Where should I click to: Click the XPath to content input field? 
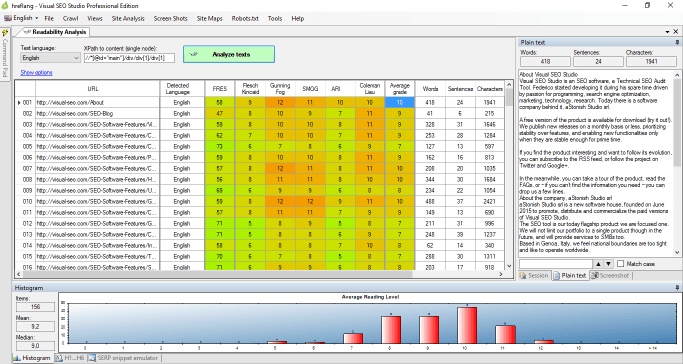pos(129,58)
